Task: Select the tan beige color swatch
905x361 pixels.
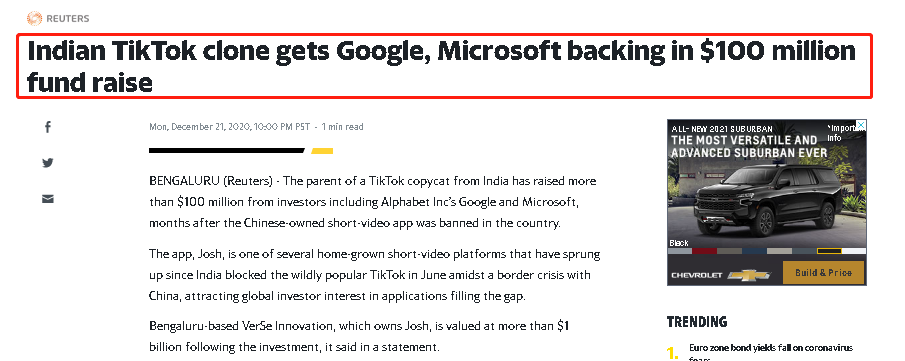Action: pyautogui.click(x=779, y=251)
